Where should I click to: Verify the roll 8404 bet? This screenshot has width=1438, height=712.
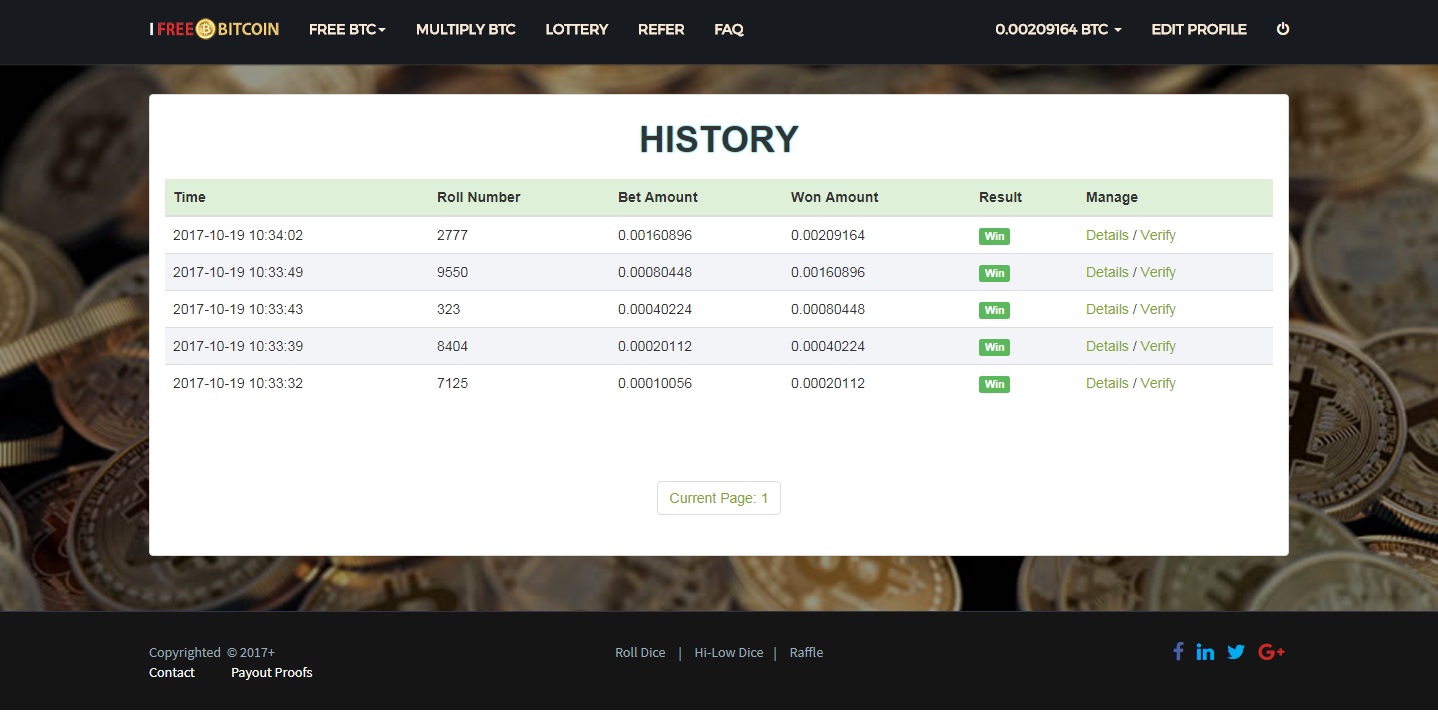(1158, 346)
